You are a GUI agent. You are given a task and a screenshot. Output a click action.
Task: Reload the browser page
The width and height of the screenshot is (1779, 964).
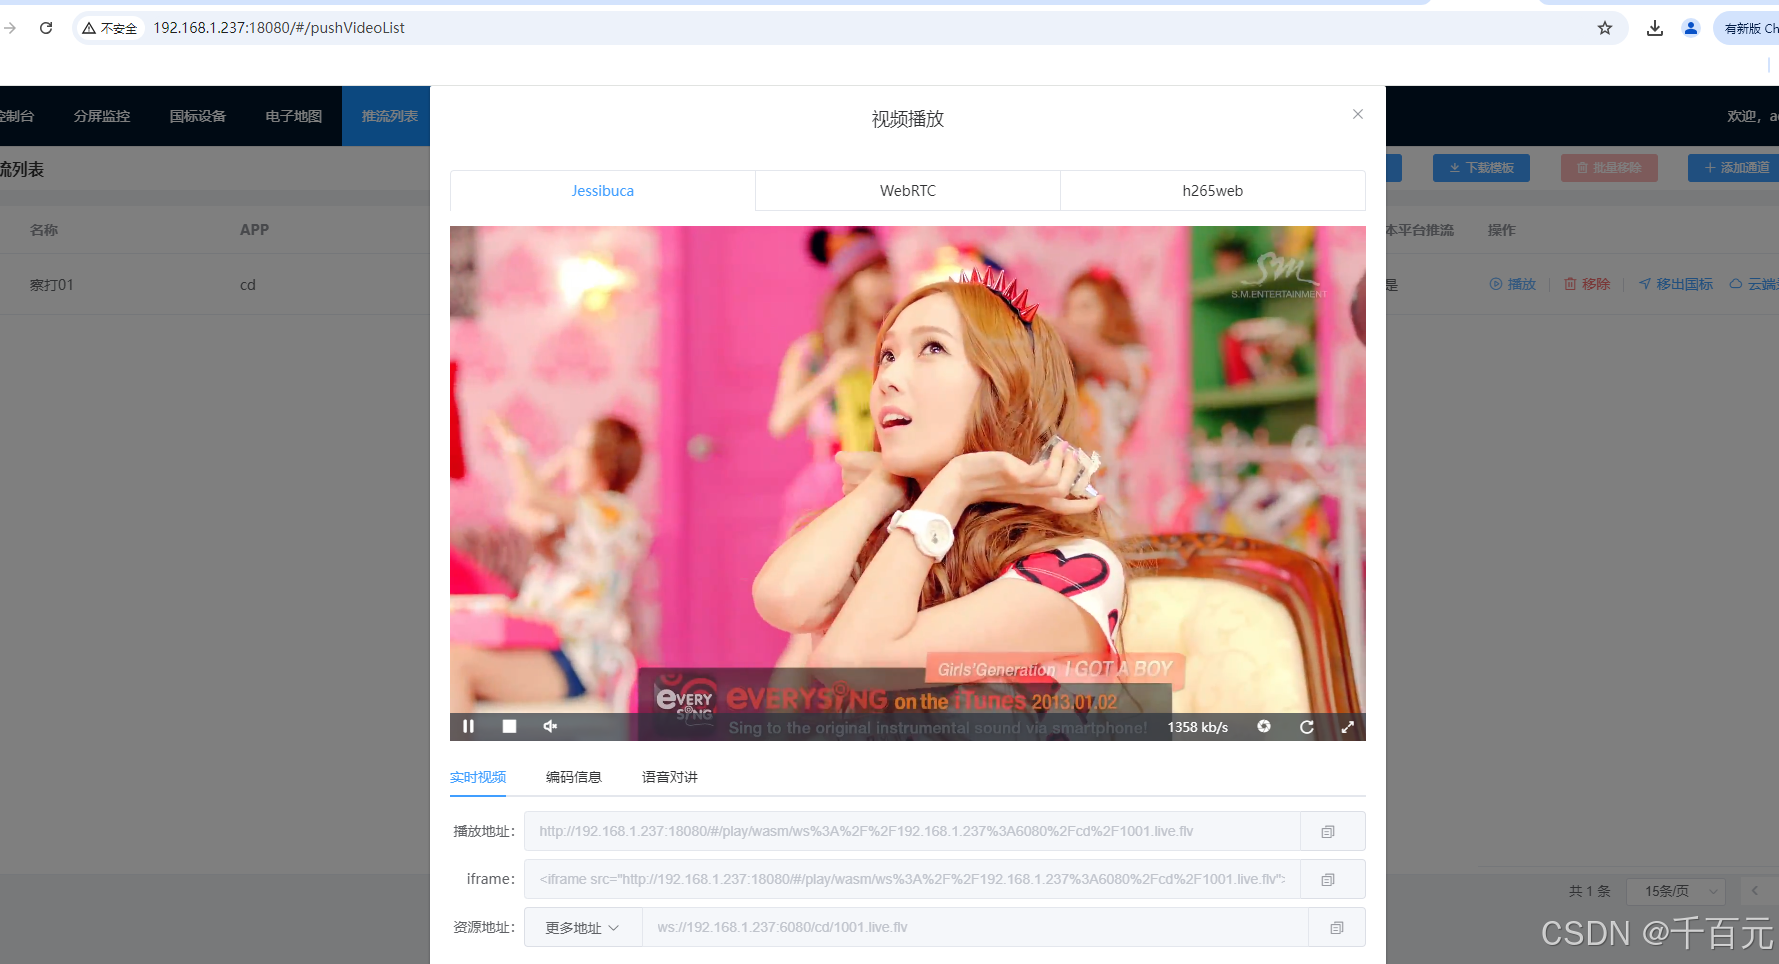pyautogui.click(x=46, y=28)
